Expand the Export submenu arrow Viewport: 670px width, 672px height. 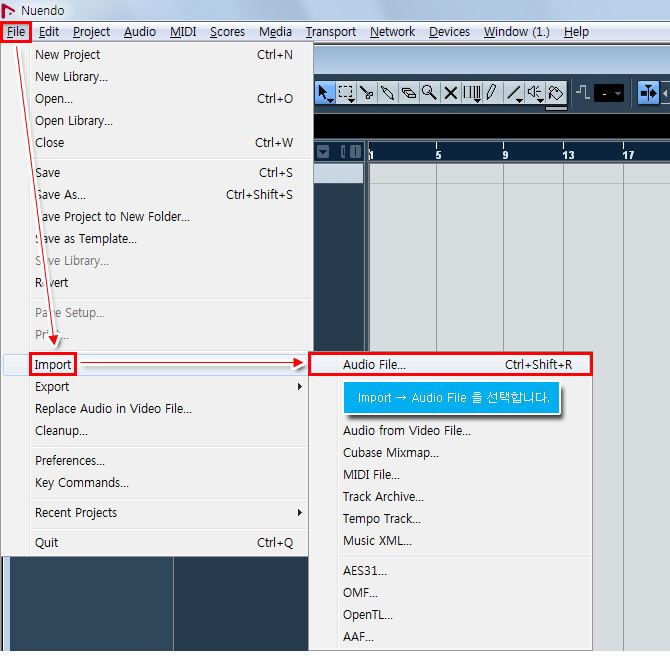[300, 387]
